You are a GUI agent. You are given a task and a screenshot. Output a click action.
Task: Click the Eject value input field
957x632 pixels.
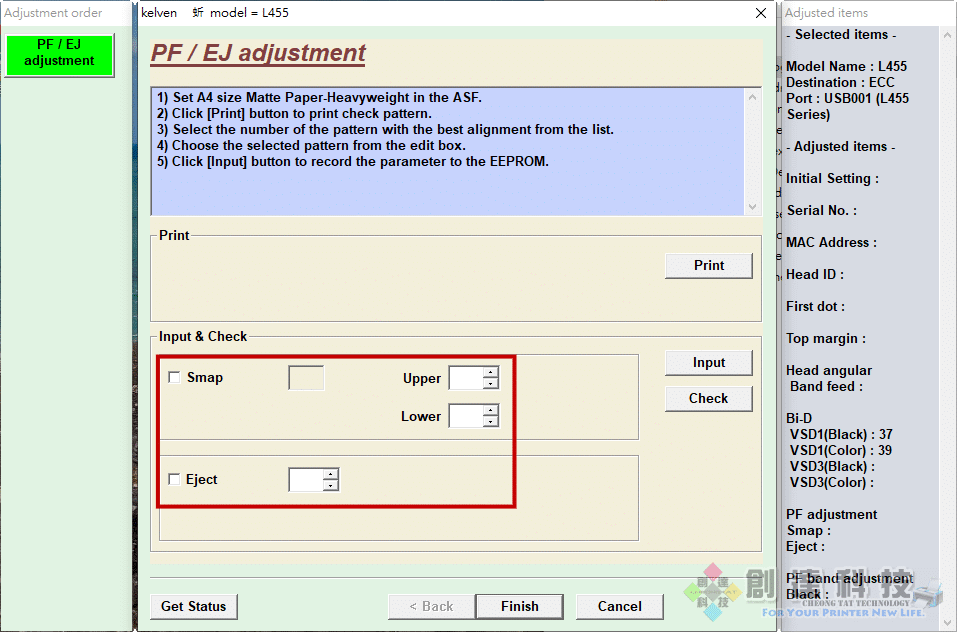[x=306, y=480]
